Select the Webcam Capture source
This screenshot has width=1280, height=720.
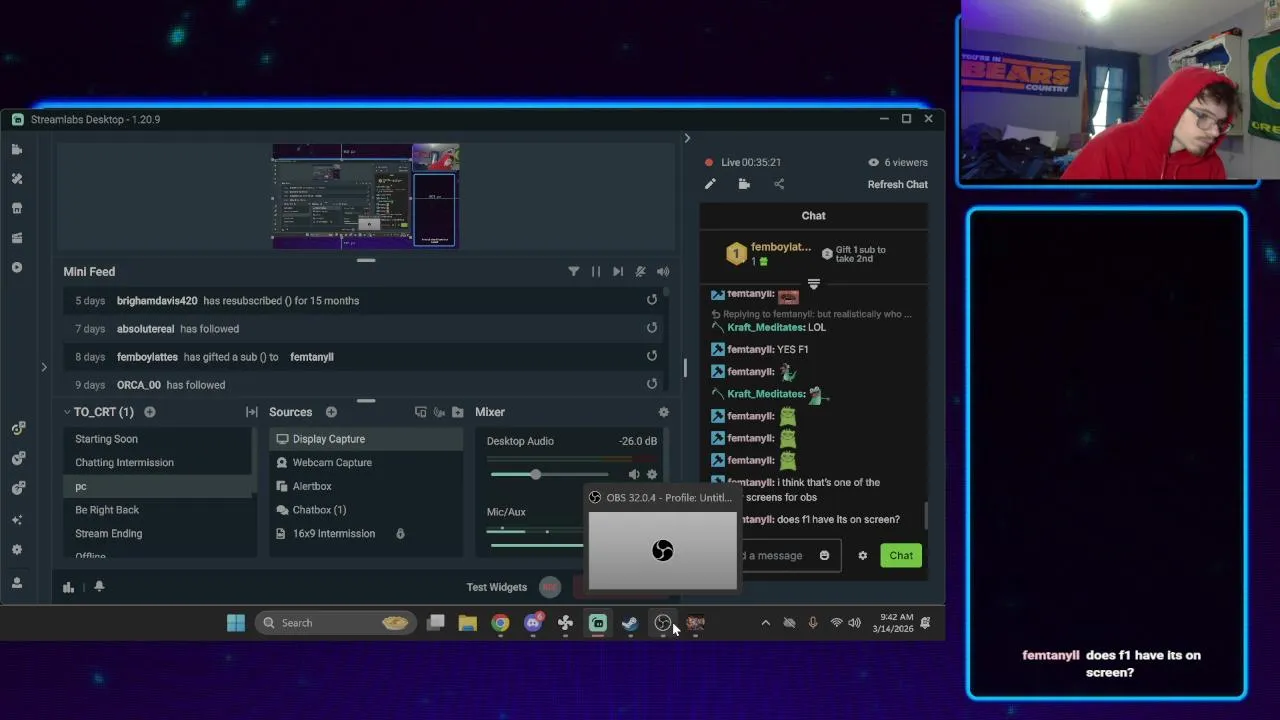[366, 462]
